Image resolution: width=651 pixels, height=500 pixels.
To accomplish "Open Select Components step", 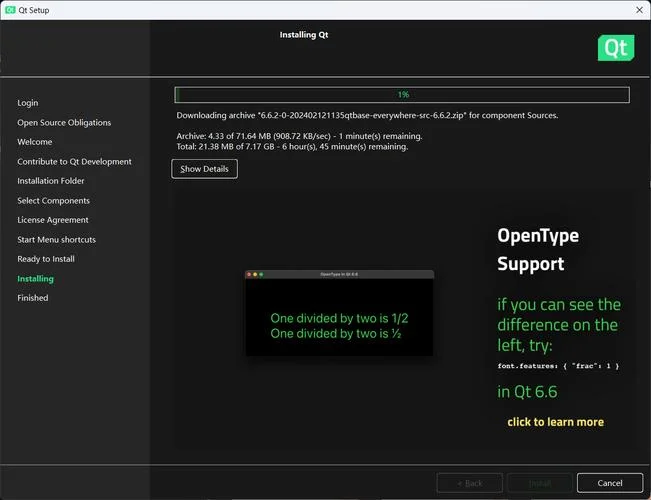I will click(53, 201).
